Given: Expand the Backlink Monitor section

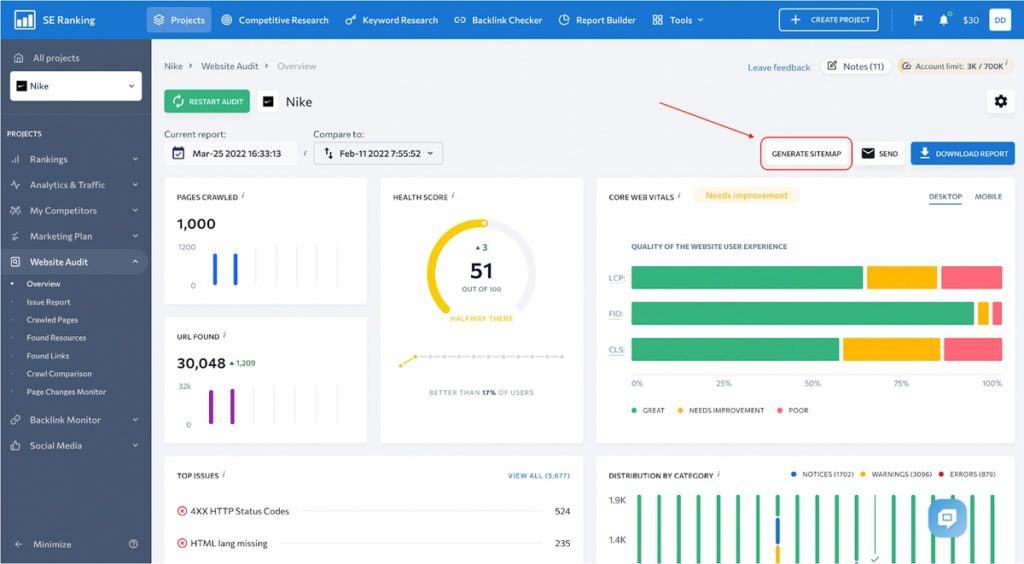Looking at the screenshot, I should pyautogui.click(x=135, y=420).
